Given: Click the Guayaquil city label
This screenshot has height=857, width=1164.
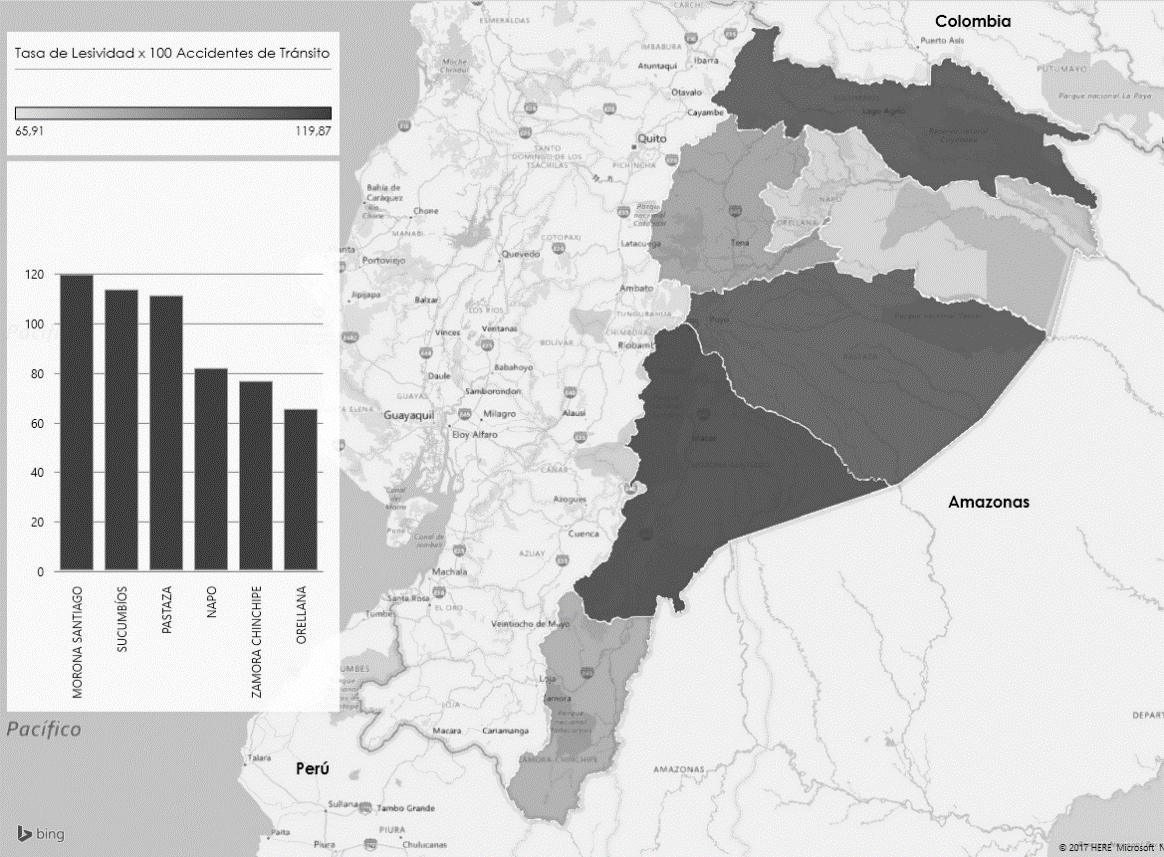Looking at the screenshot, I should (411, 414).
